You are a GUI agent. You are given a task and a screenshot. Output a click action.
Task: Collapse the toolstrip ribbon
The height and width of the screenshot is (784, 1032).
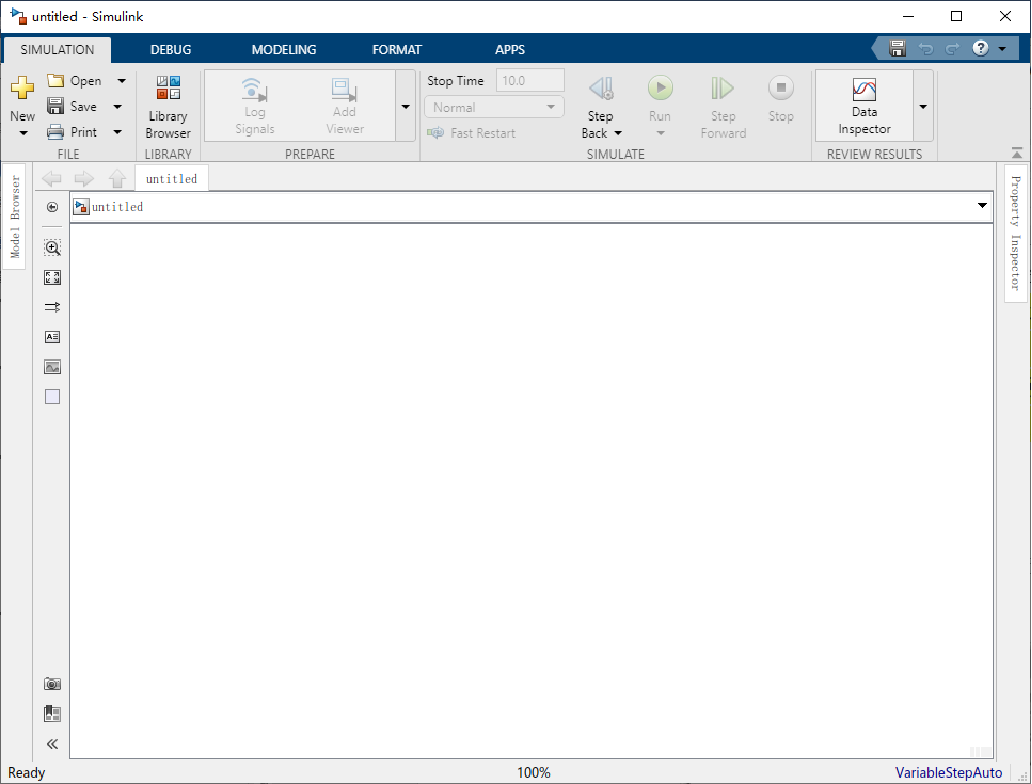pyautogui.click(x=1017, y=153)
